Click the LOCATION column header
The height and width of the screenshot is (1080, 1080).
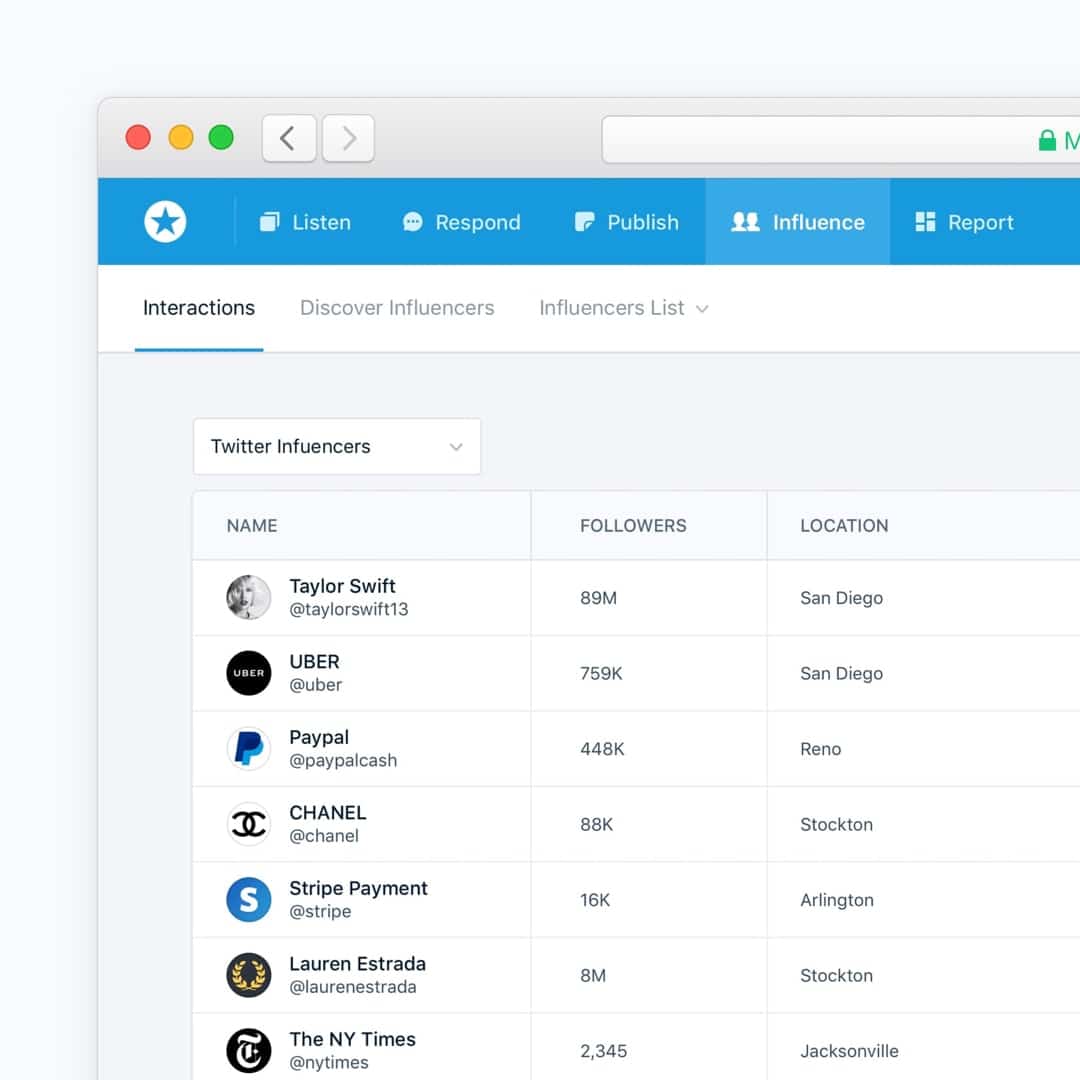tap(844, 526)
